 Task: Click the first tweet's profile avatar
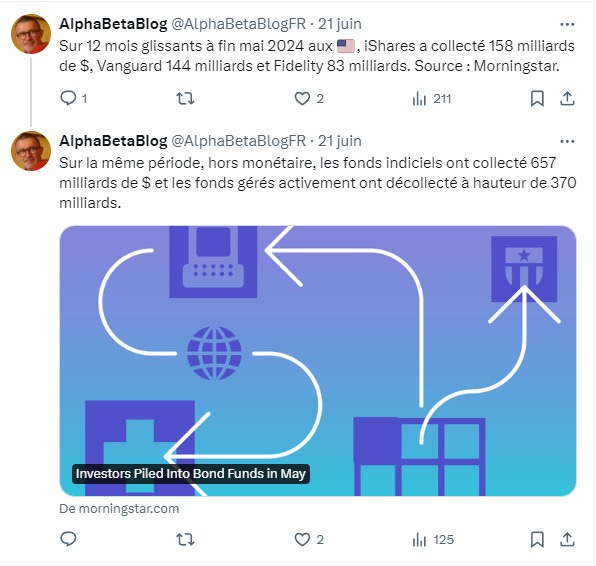pyautogui.click(x=31, y=34)
